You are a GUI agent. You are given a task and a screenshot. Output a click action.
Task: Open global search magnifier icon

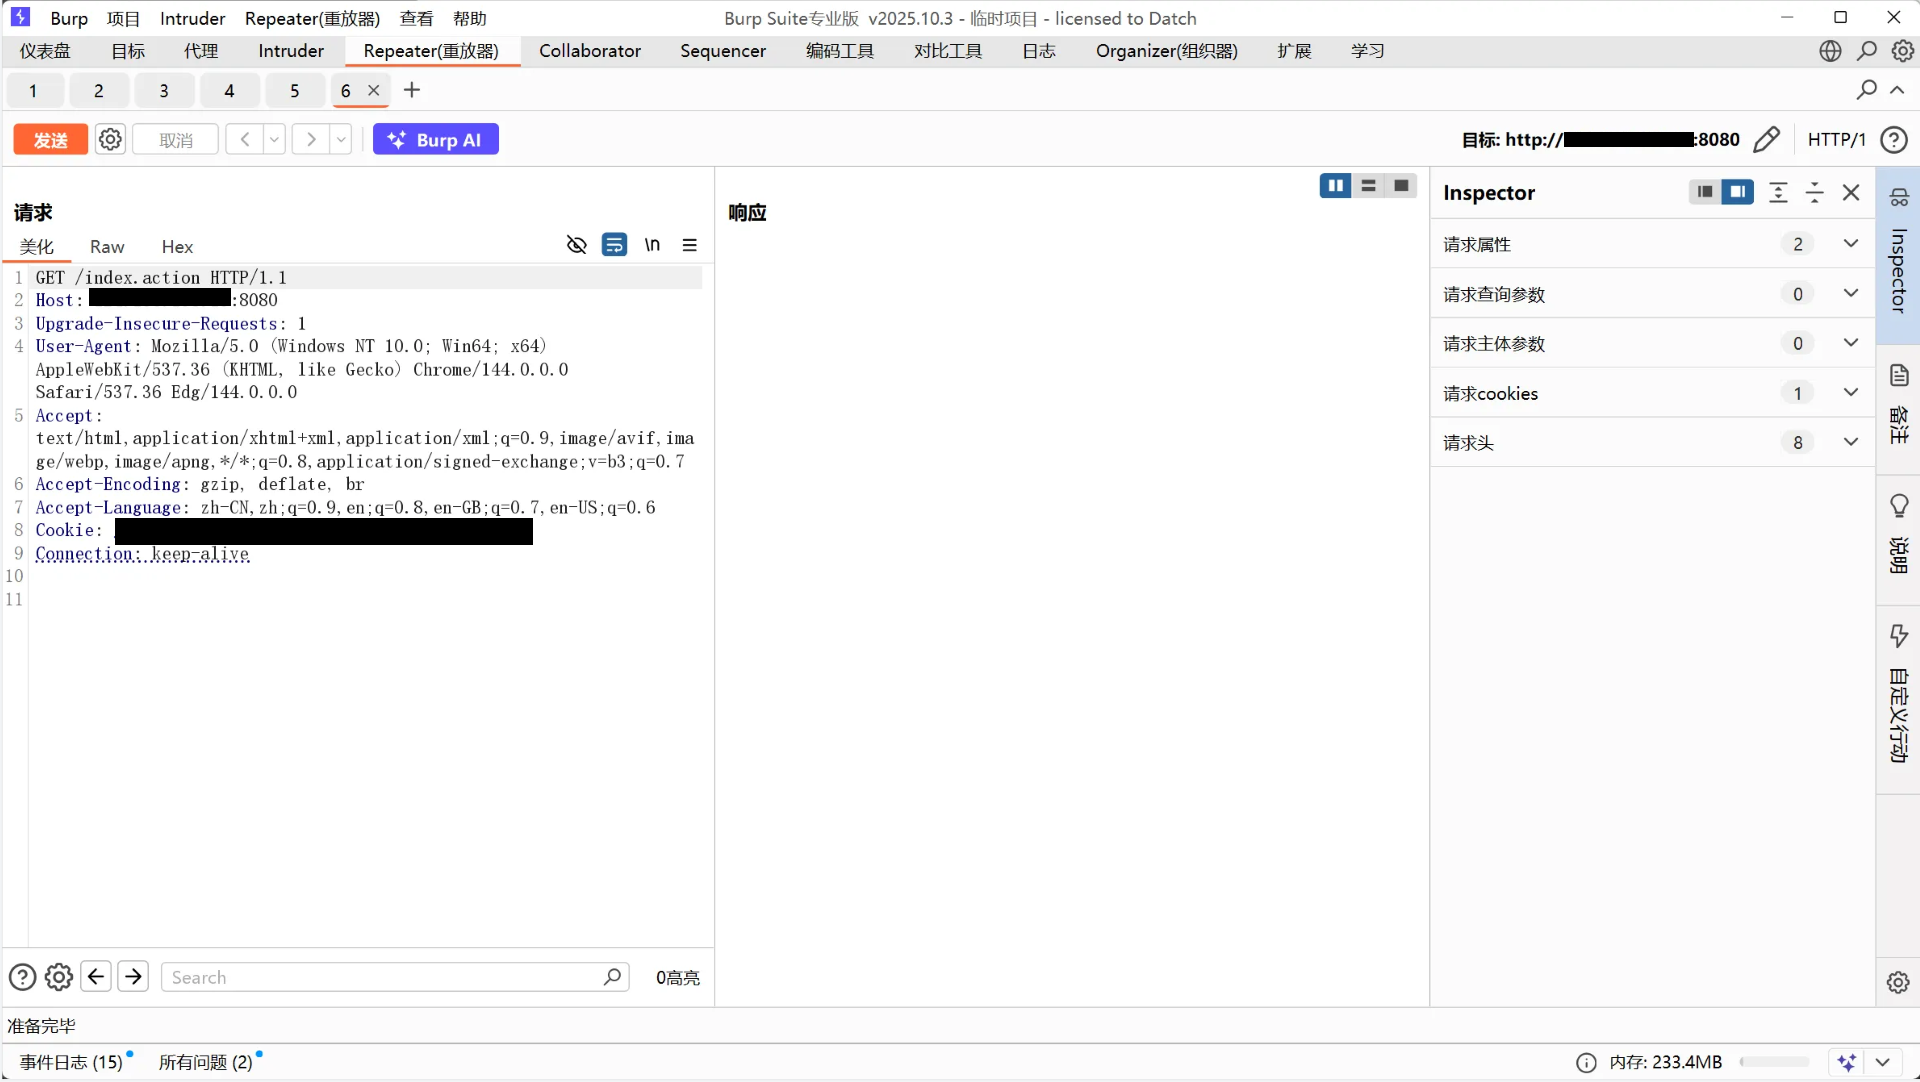tap(1867, 51)
